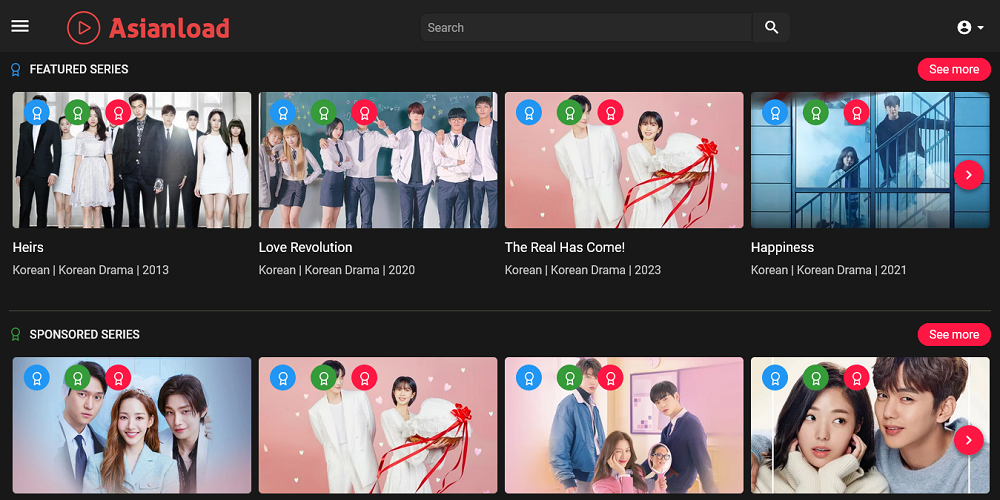Viewport: 1000px width, 500px height.
Task: Click green ribbon badge on Love Revolution
Action: pos(324,112)
